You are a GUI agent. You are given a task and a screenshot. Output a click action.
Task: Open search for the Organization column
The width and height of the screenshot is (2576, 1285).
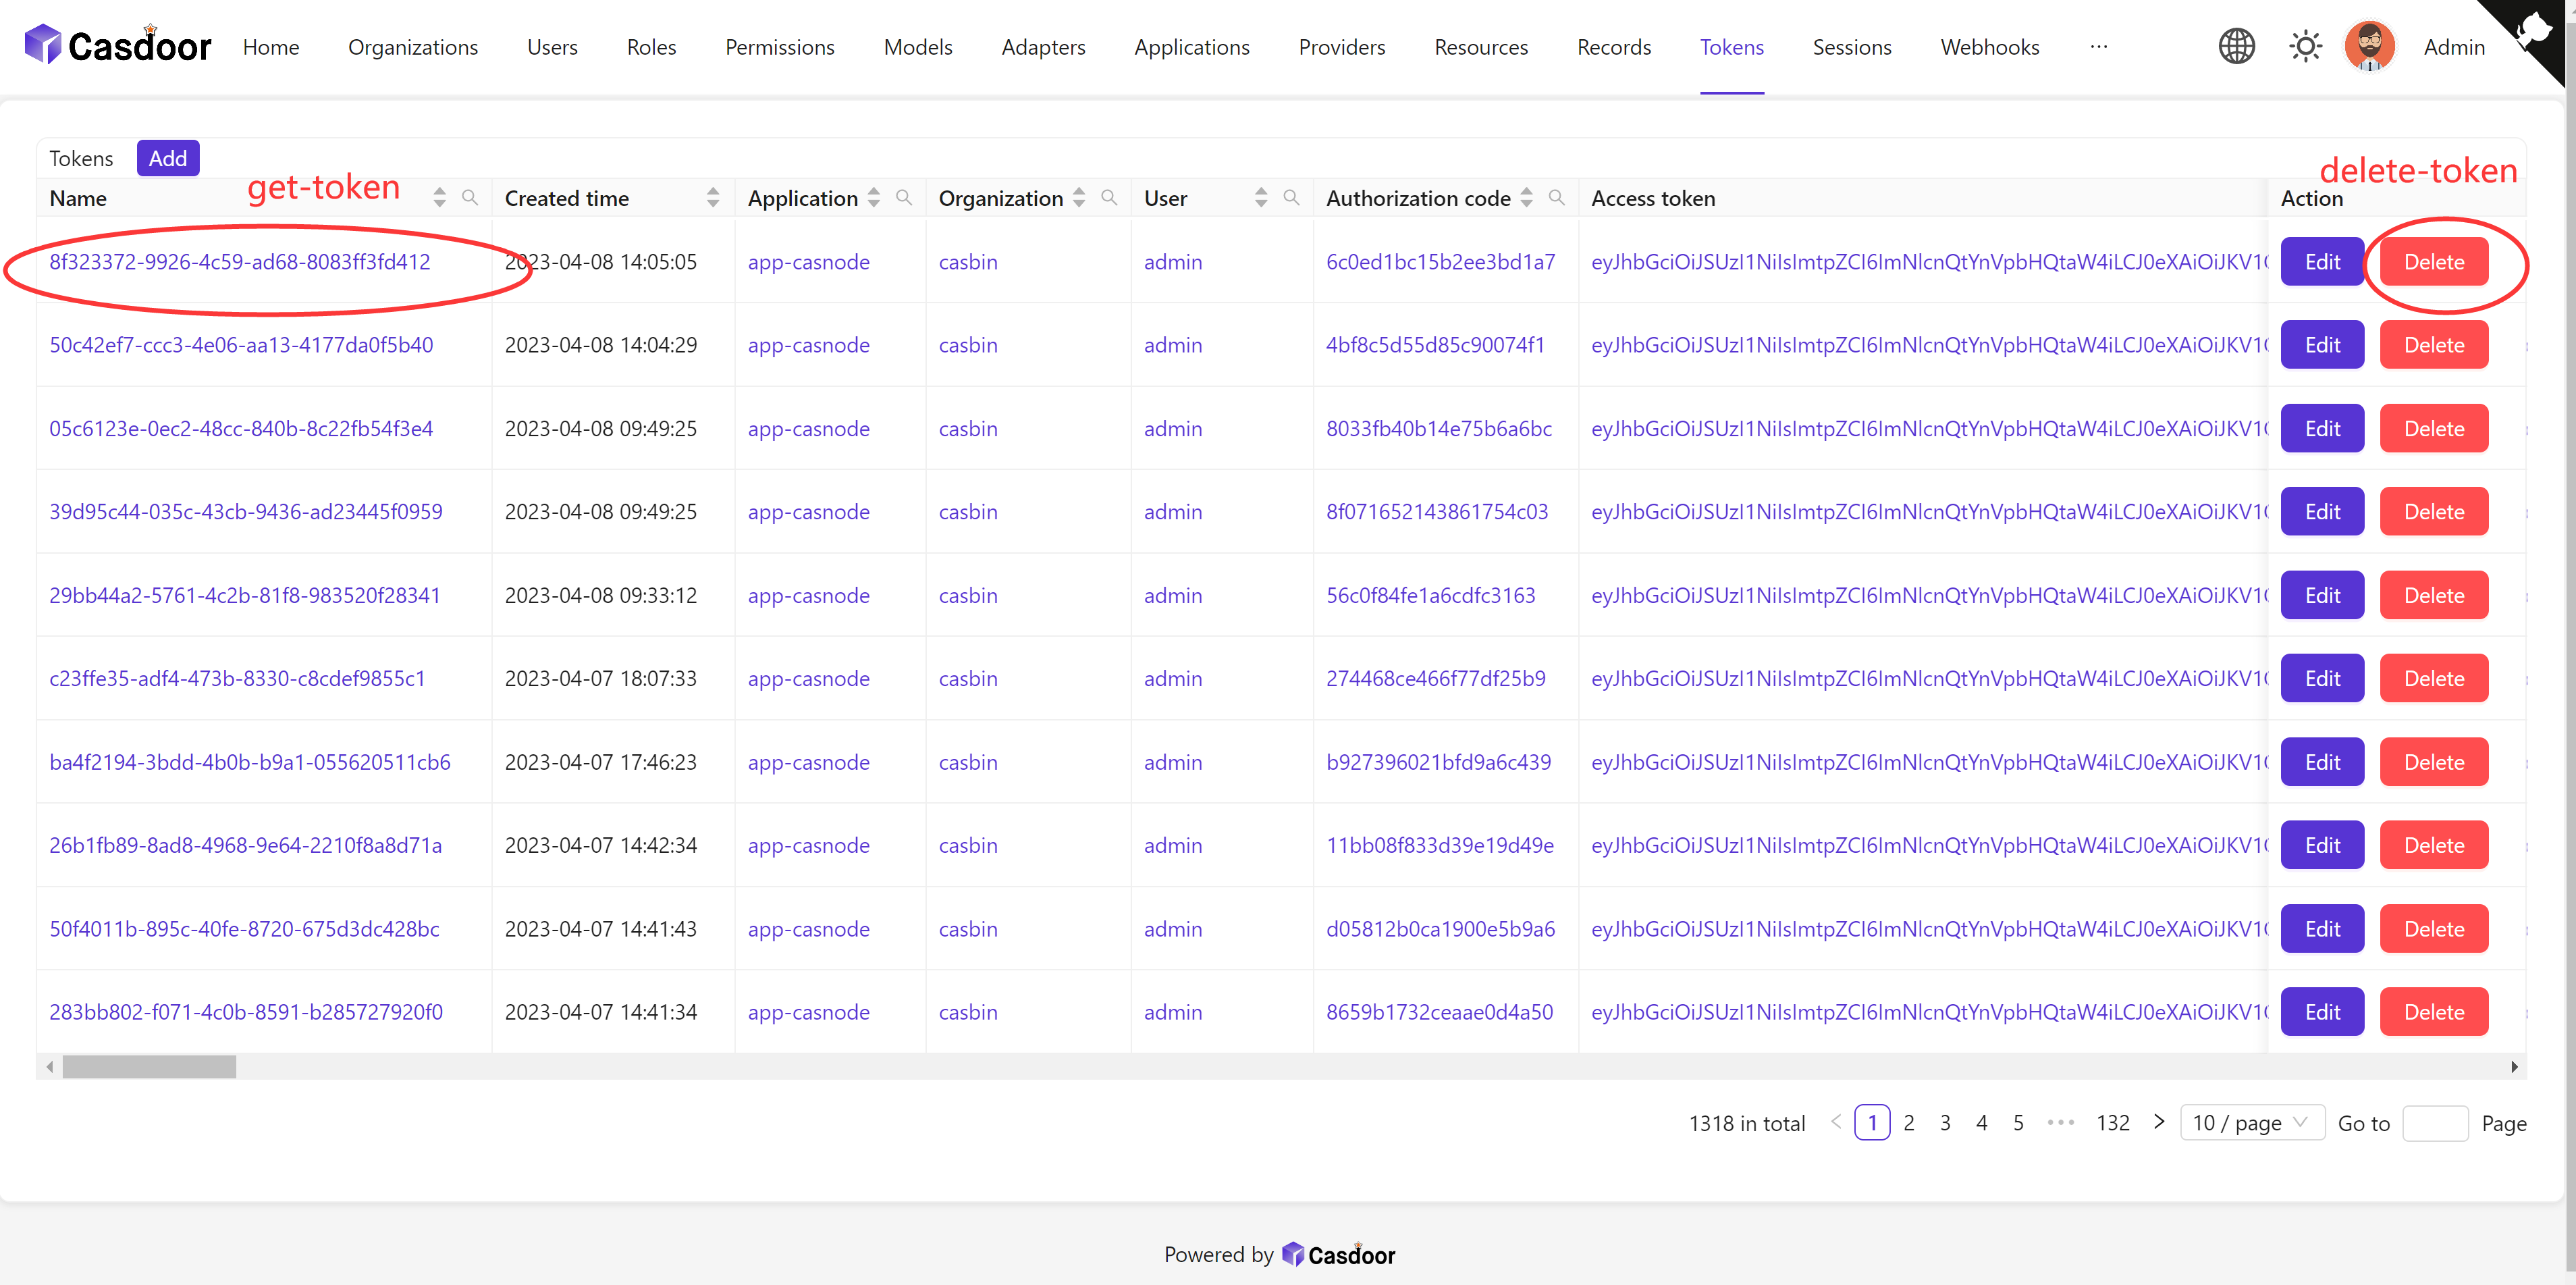point(1110,197)
